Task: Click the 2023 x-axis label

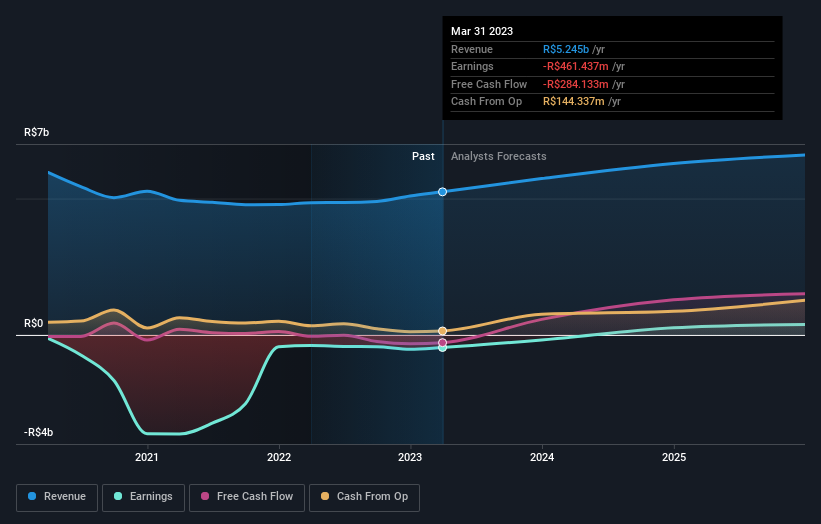Action: (x=410, y=458)
